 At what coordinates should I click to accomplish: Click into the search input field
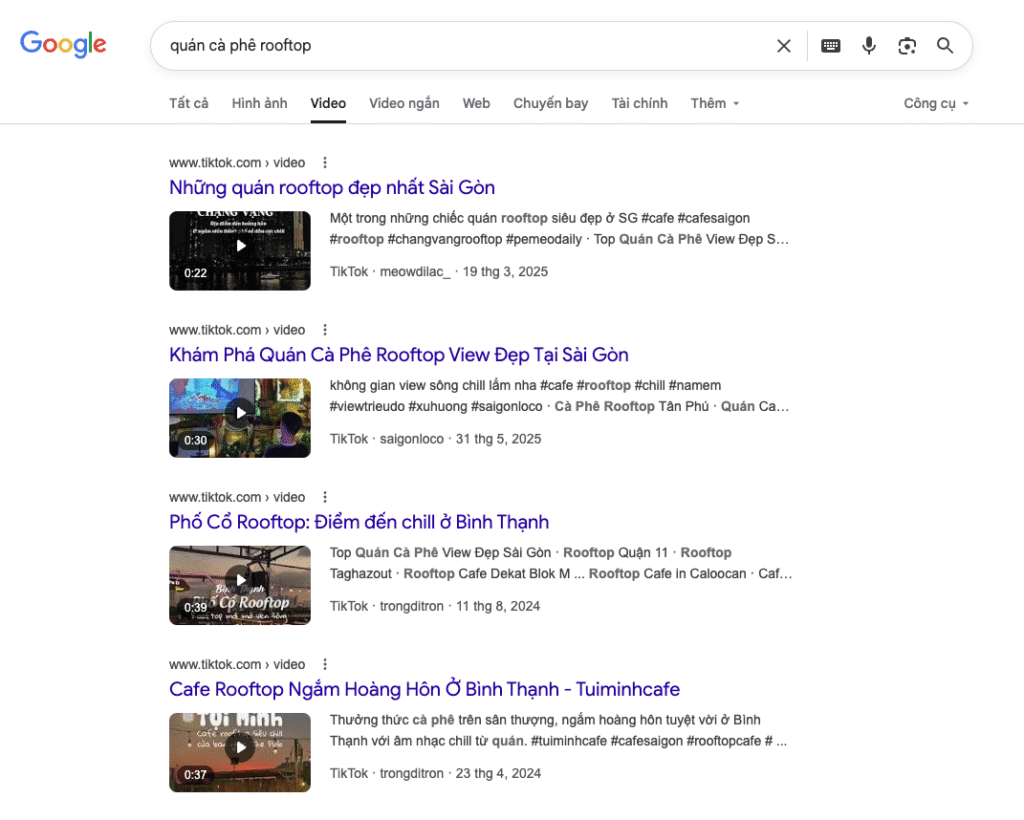[460, 46]
